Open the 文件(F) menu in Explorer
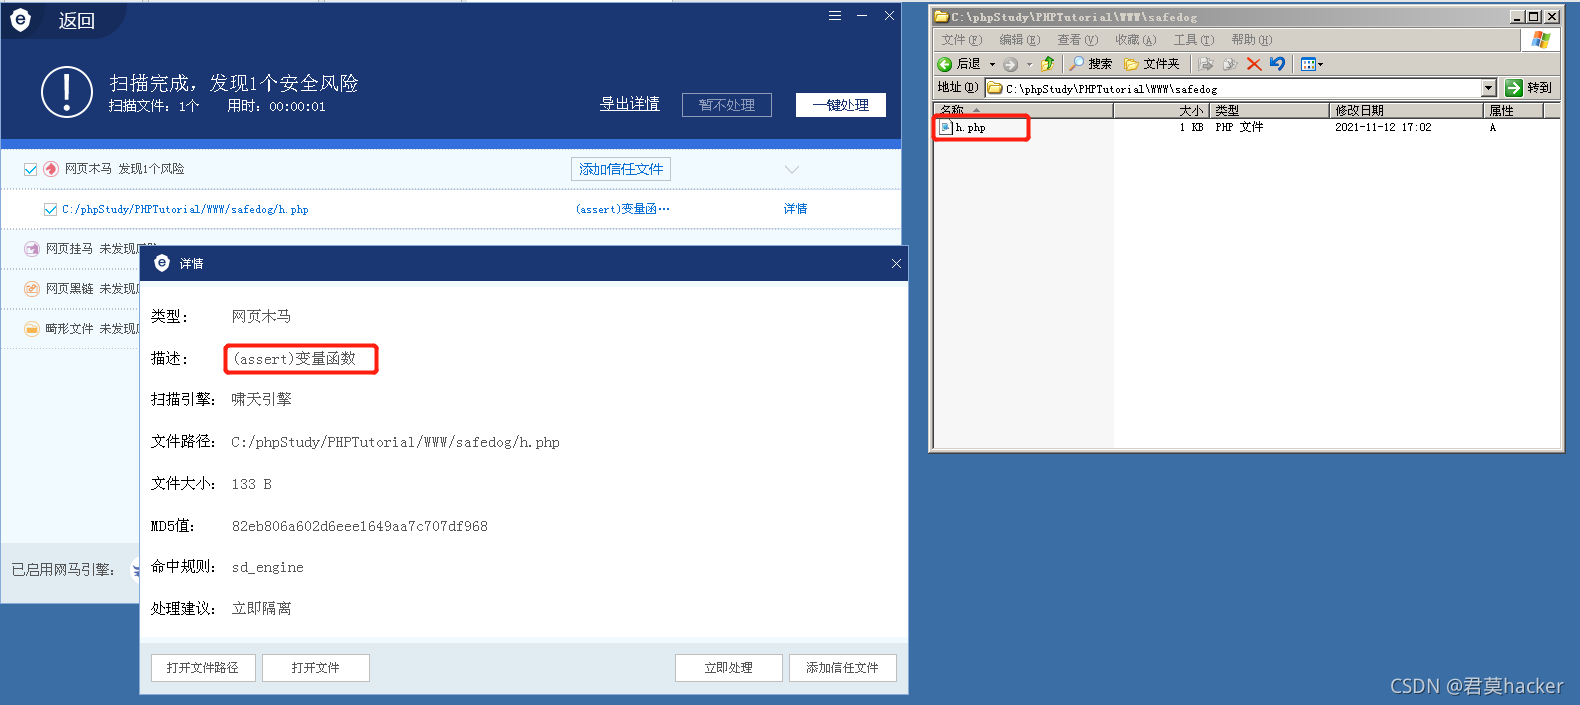 (962, 40)
